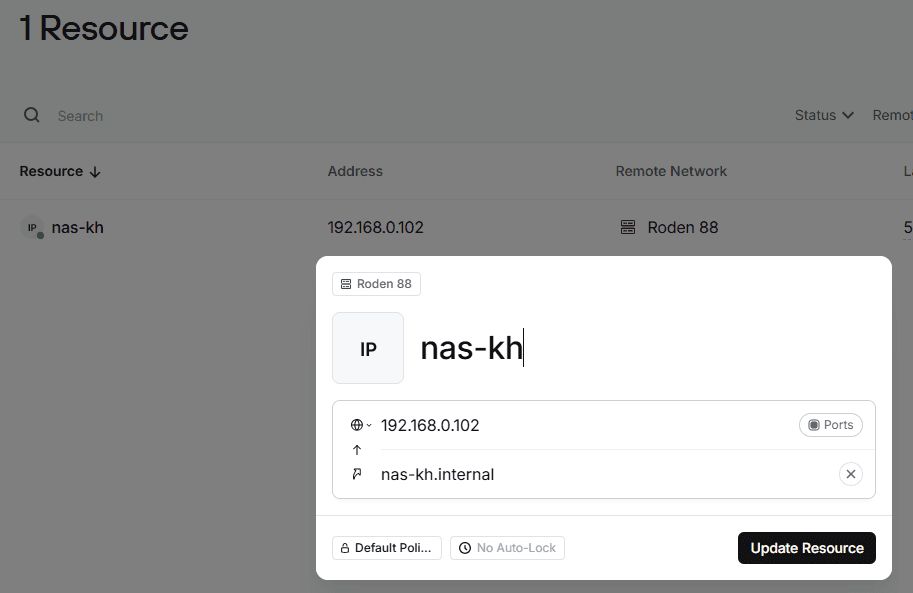Click the network icon beside Roden 88 in the row
The width and height of the screenshot is (913, 593).
pos(628,227)
